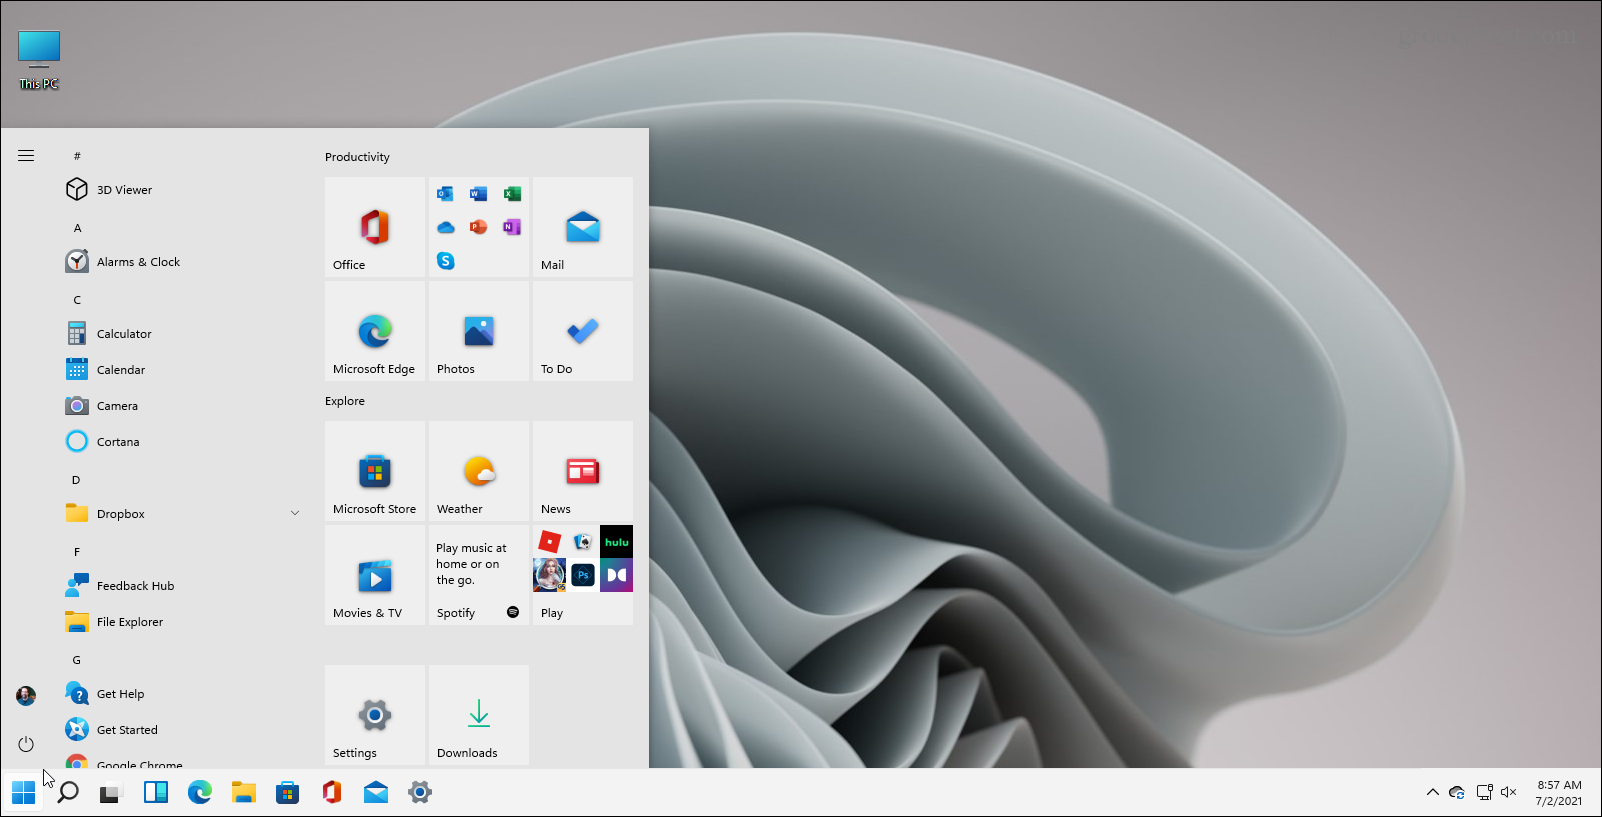
Task: Click the Start button on taskbar
Action: [24, 793]
